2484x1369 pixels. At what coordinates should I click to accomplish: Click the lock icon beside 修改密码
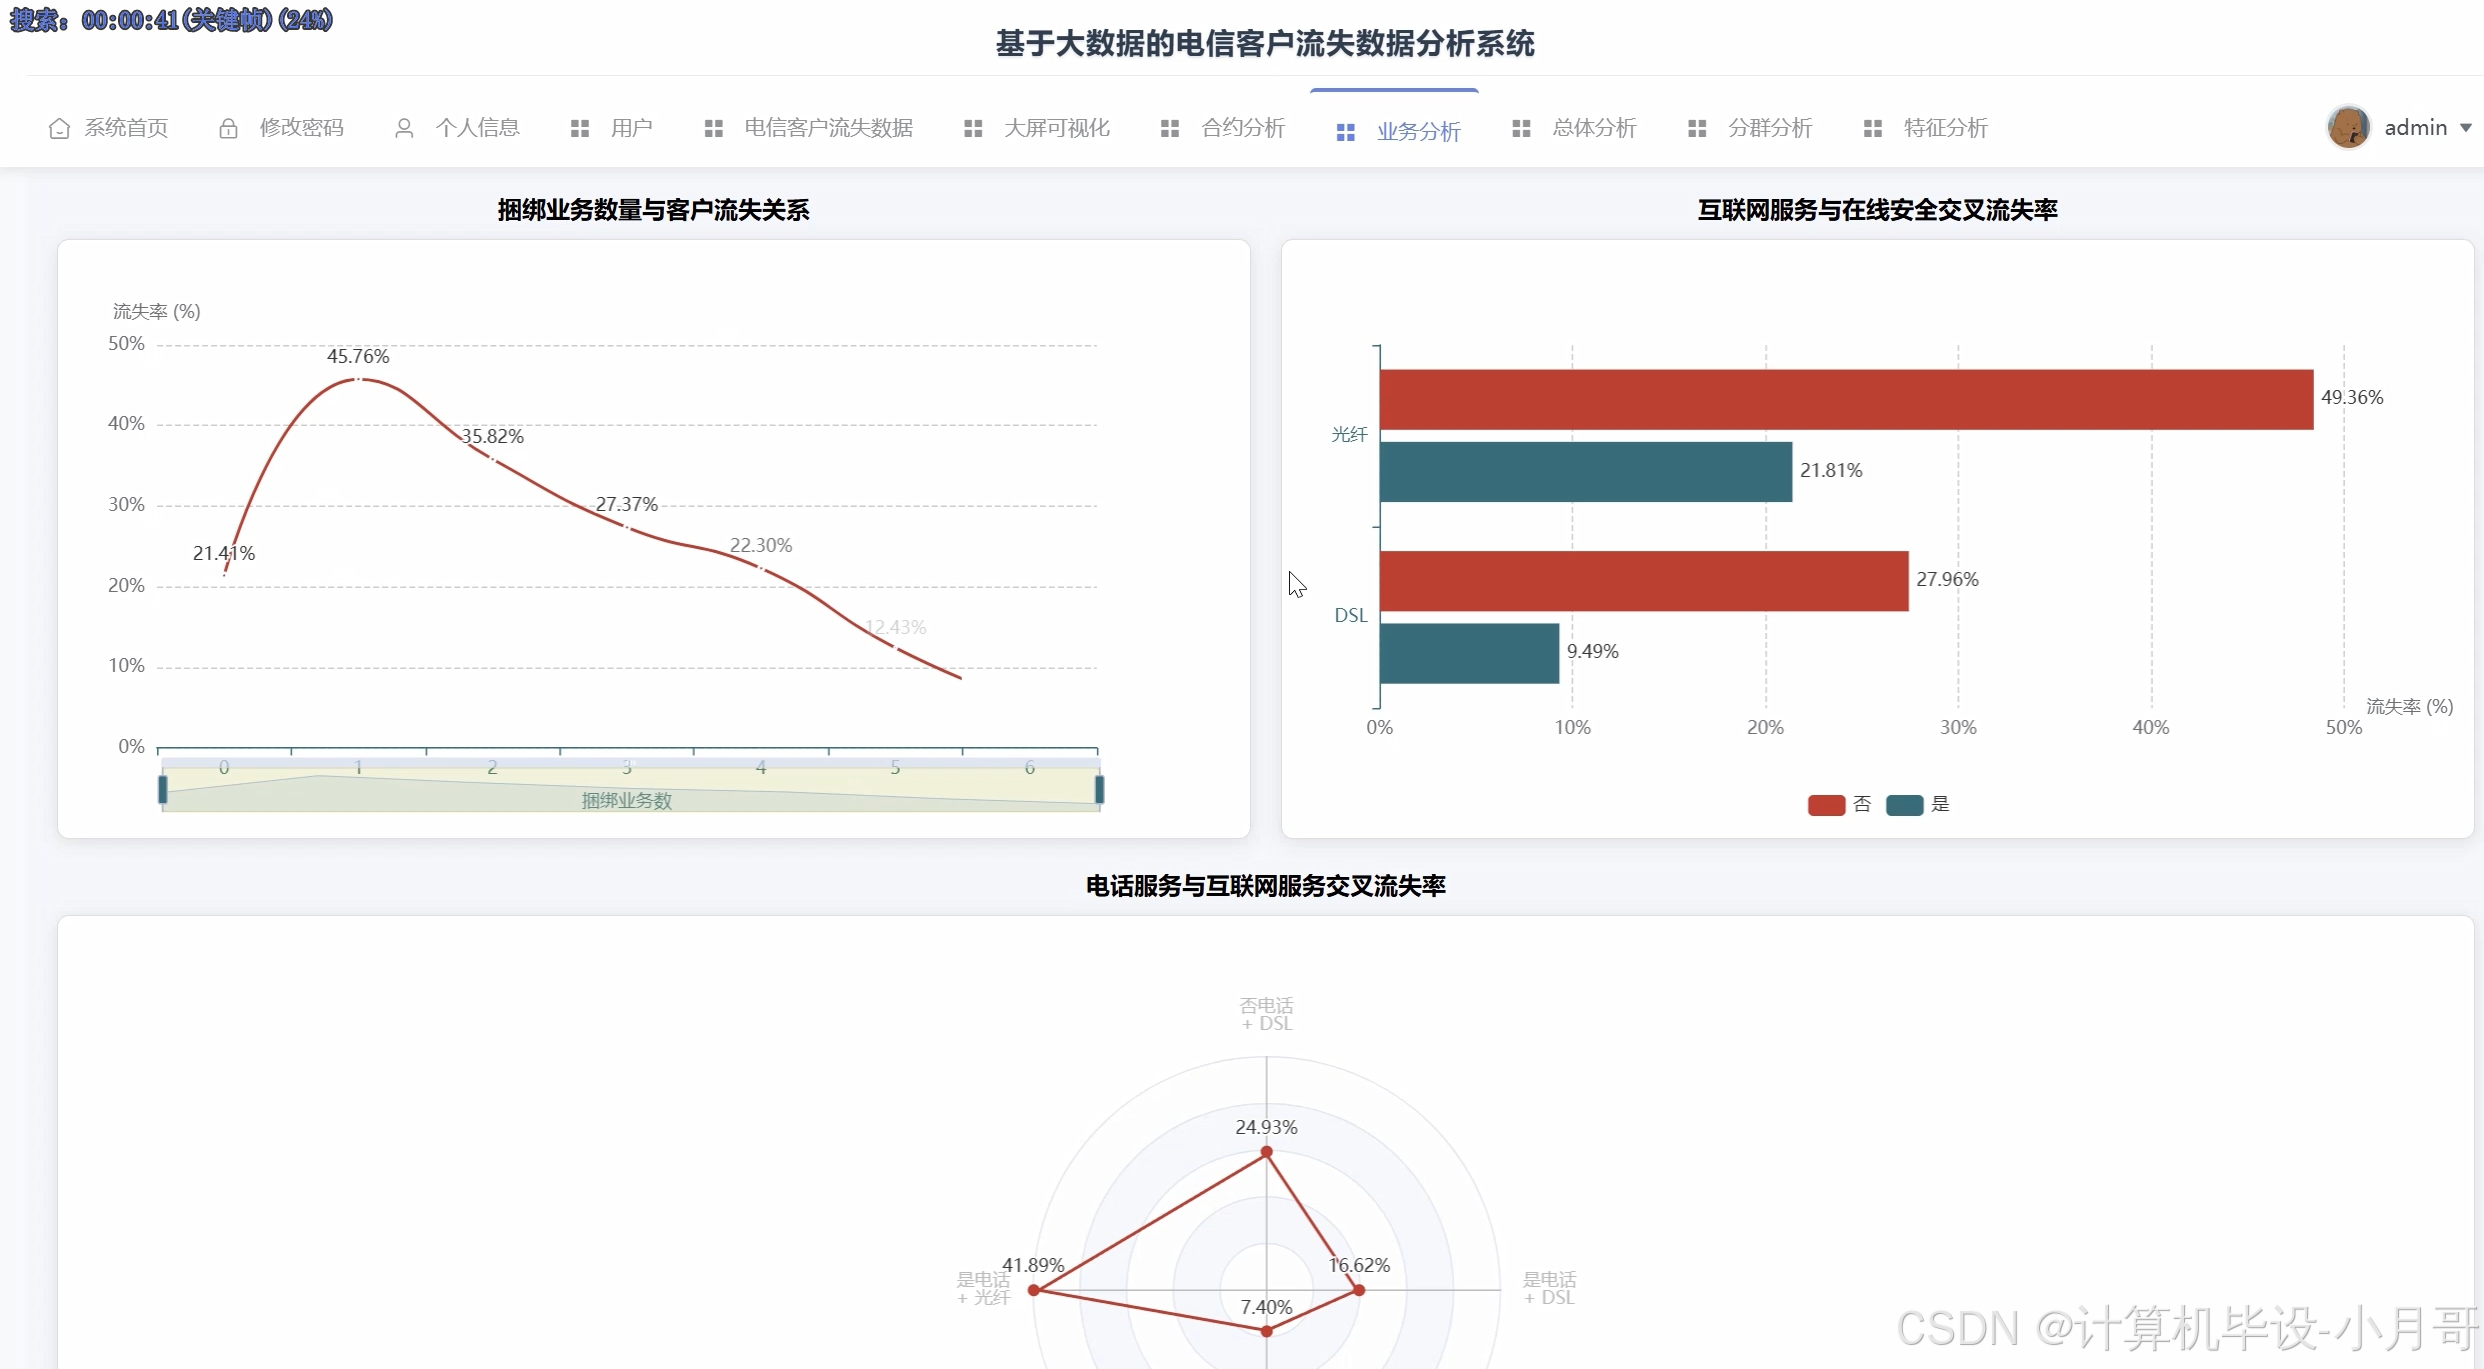[x=228, y=128]
